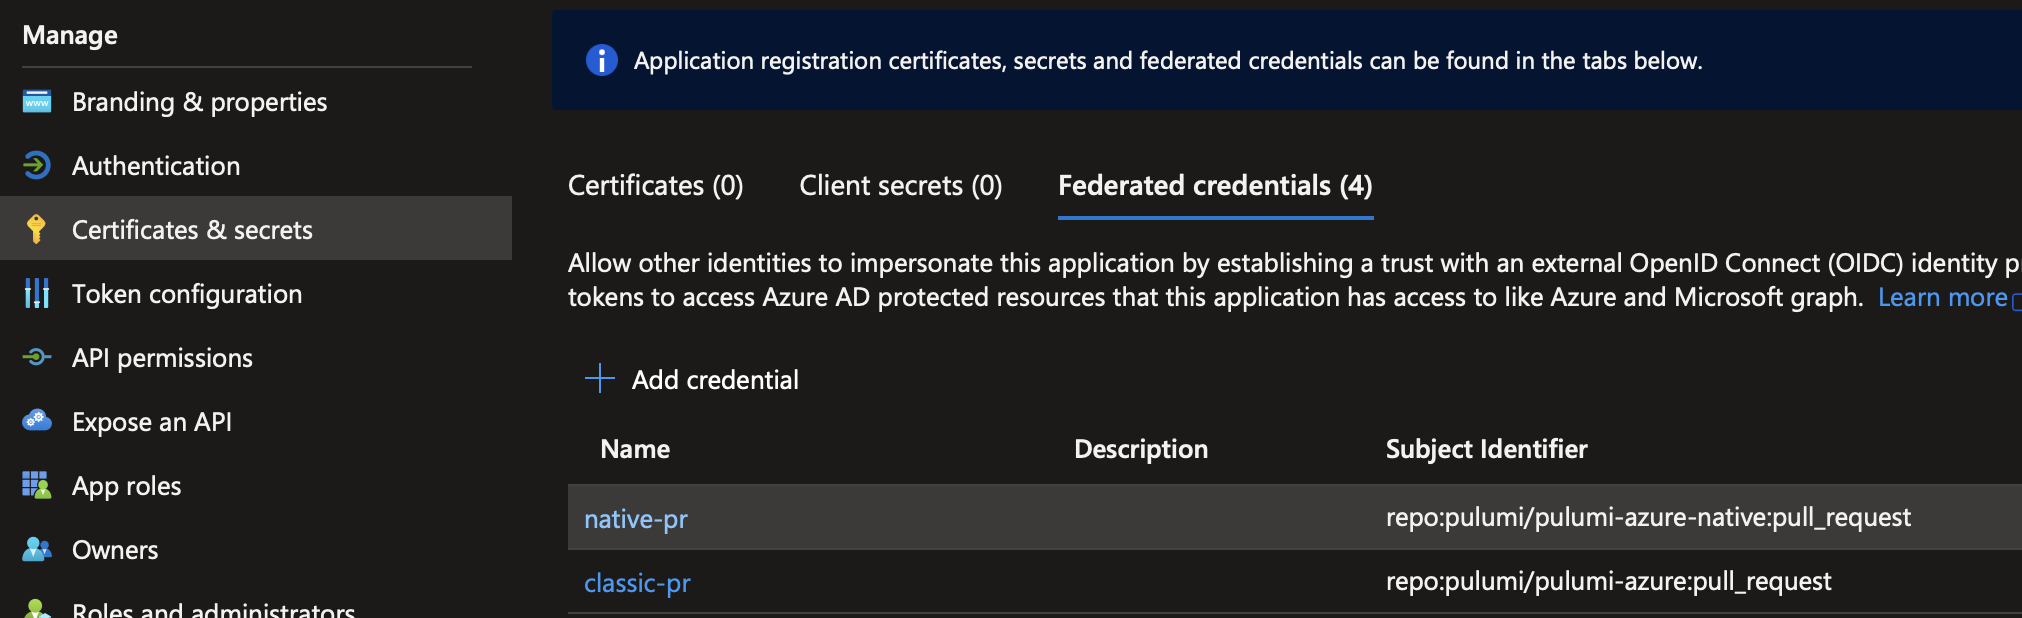Select Certificates & secrets in sidebar
This screenshot has height=618, width=2022.
256,229
